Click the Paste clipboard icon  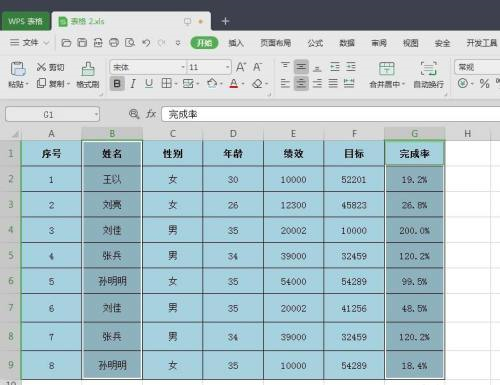[18, 69]
